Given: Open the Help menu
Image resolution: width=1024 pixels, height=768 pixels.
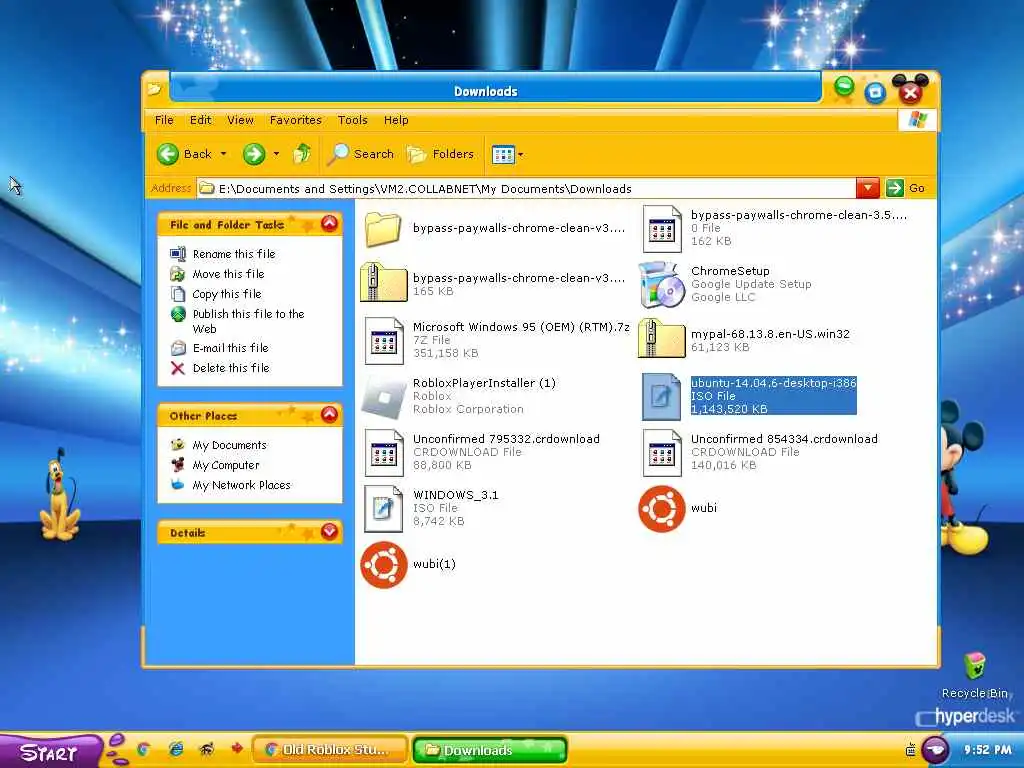Looking at the screenshot, I should (x=396, y=120).
